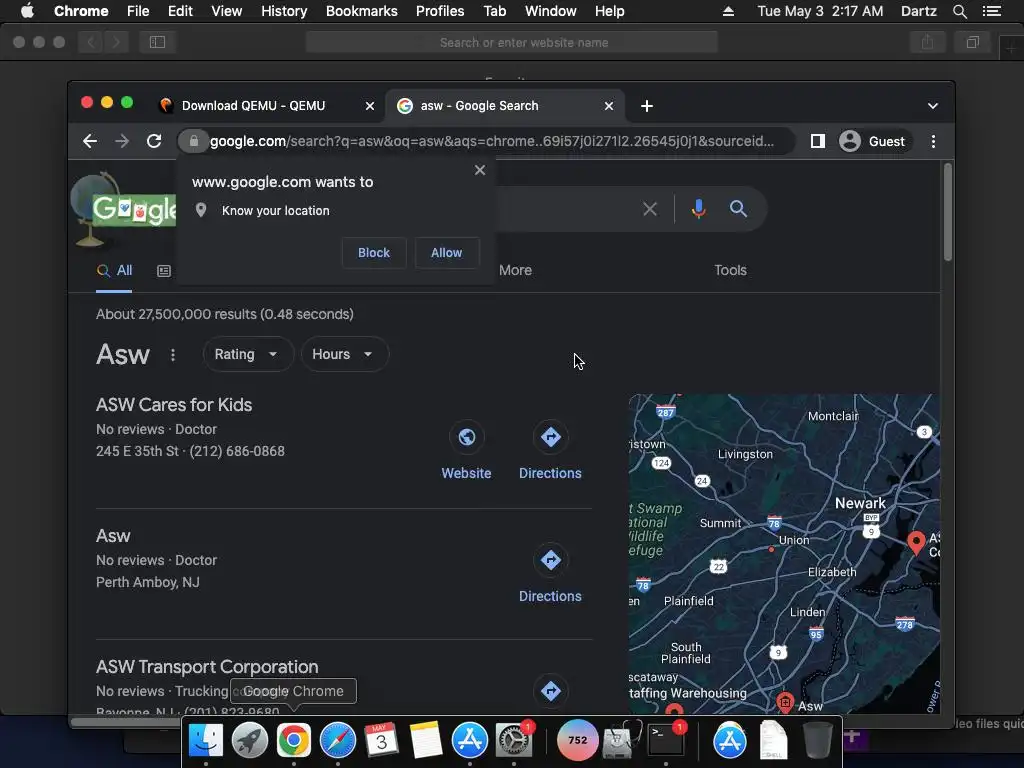
Task: Click the map of Newark area
Action: [784, 553]
